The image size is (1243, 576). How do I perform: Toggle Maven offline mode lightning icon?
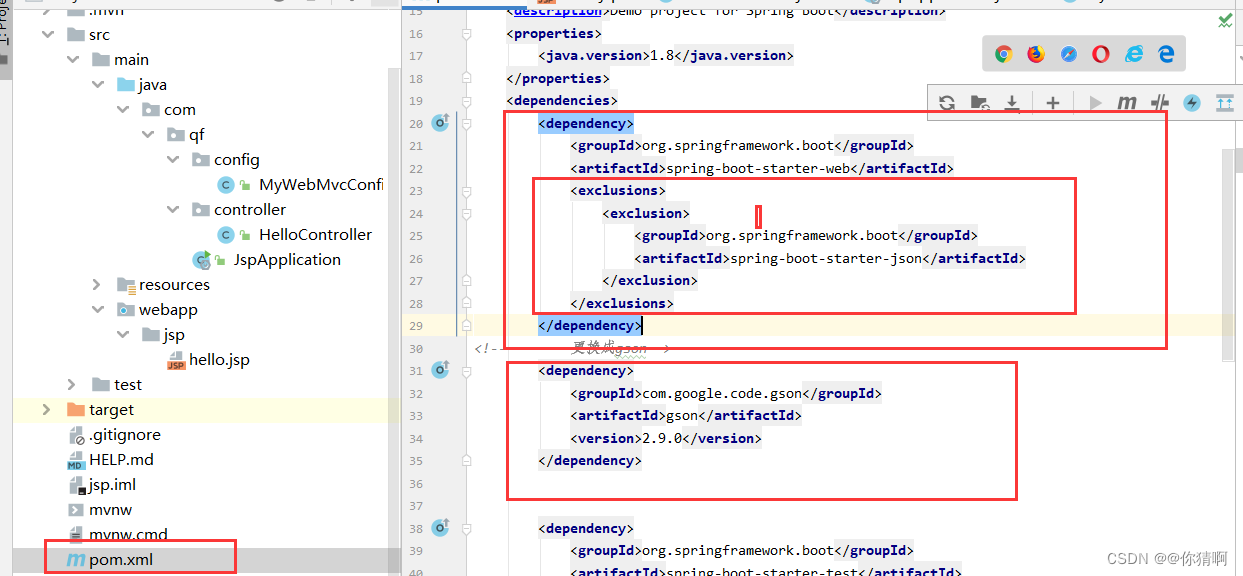[x=1190, y=102]
